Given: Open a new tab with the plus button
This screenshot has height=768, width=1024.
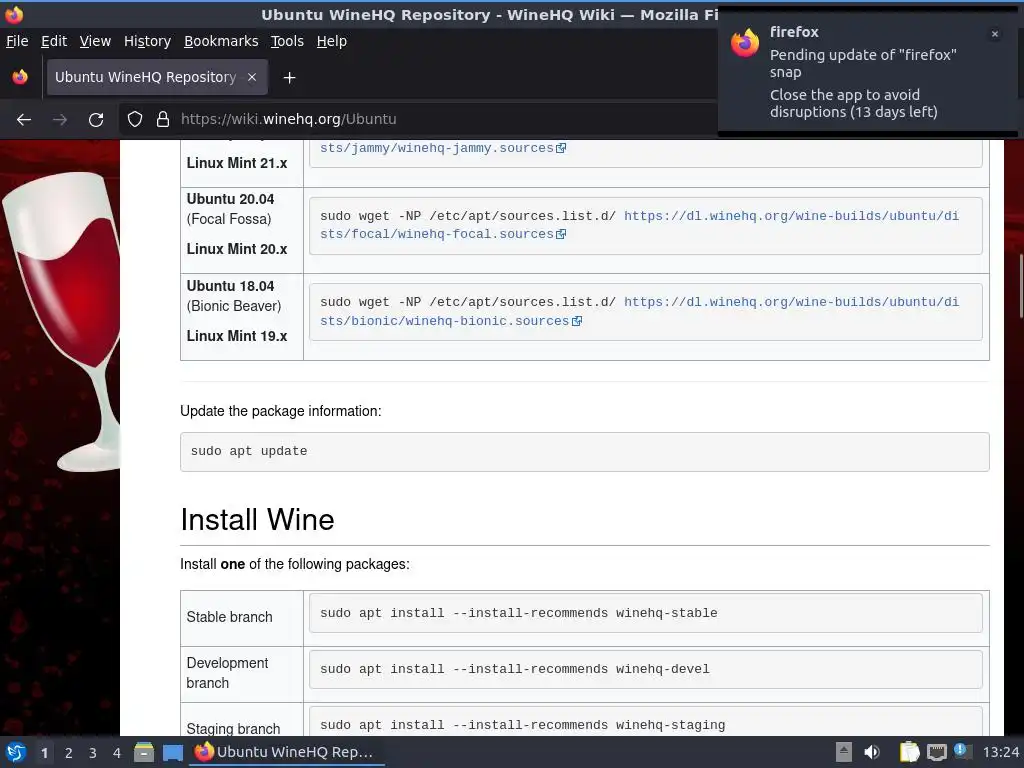Looking at the screenshot, I should click(289, 78).
